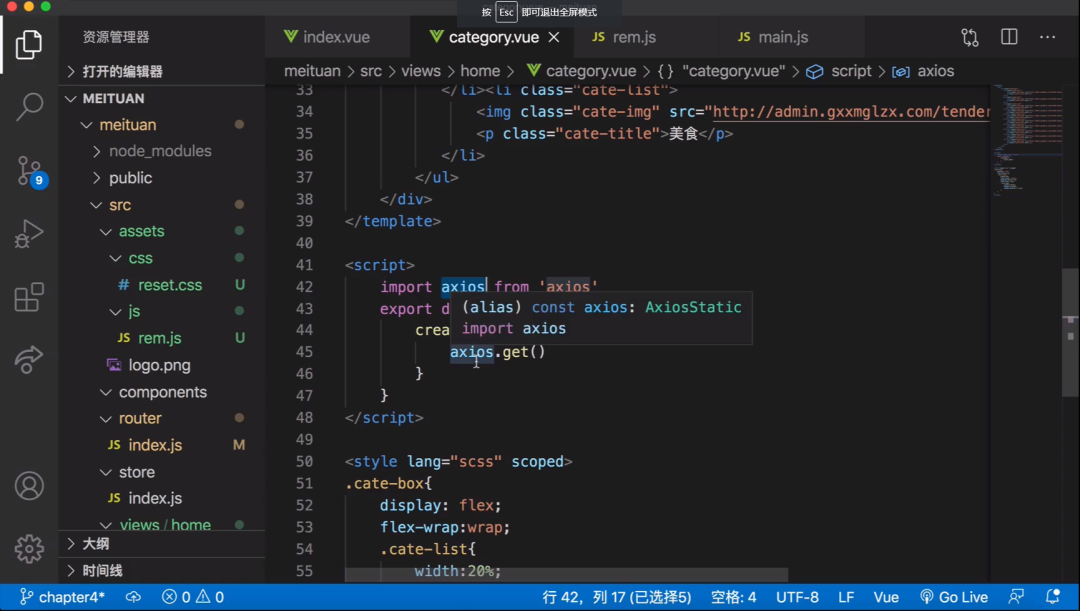Open the Explorer view in activity bar

(x=29, y=45)
